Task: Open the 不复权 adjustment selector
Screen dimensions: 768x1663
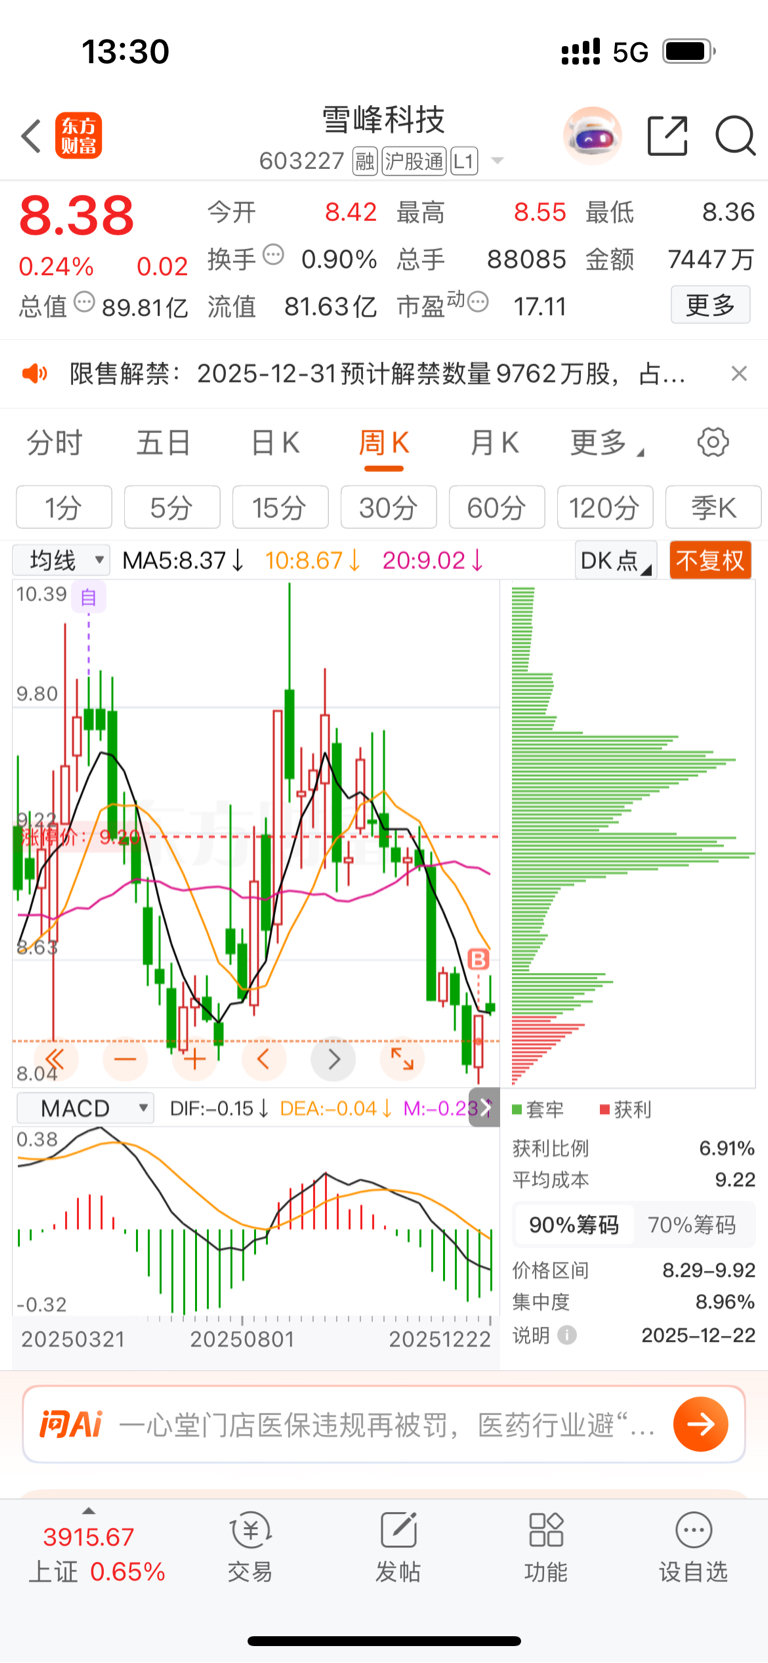Action: click(710, 560)
